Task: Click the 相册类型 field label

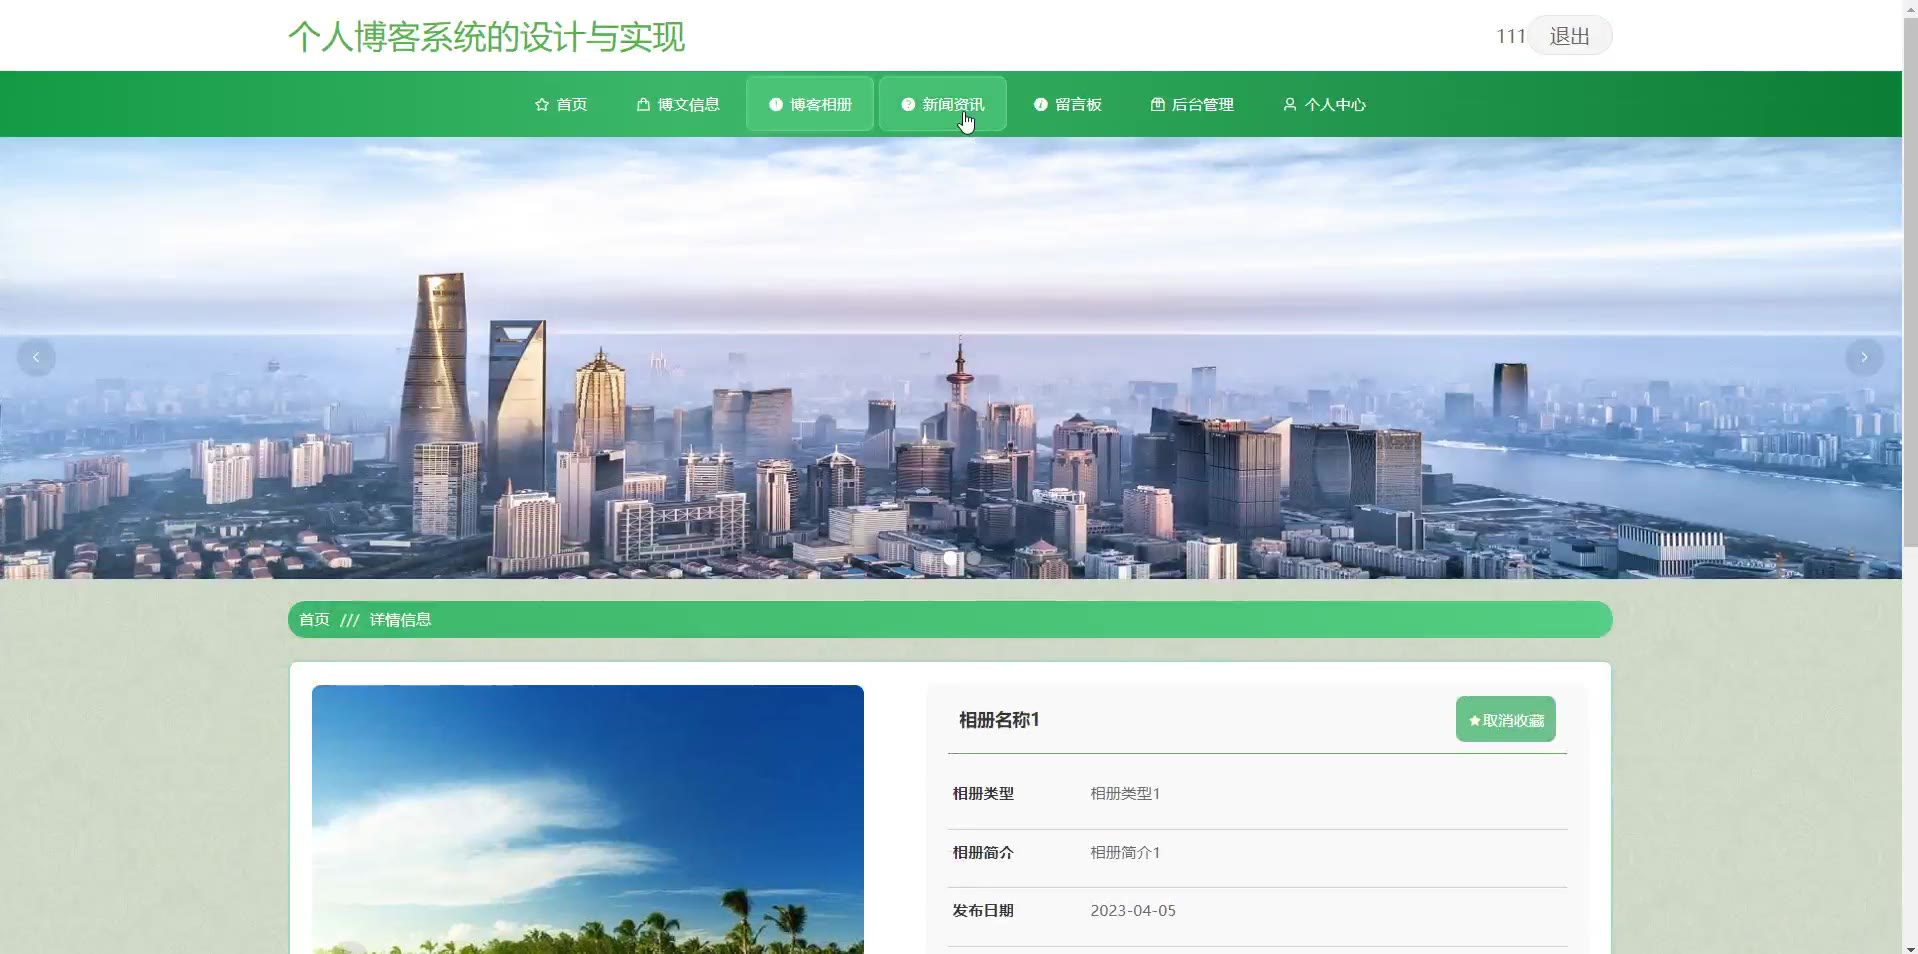Action: pos(983,793)
